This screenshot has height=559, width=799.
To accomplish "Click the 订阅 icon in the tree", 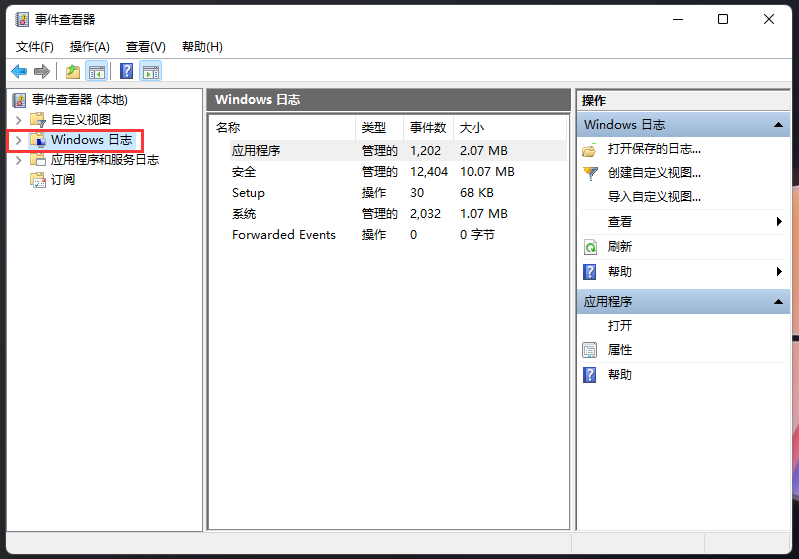I will pyautogui.click(x=38, y=179).
